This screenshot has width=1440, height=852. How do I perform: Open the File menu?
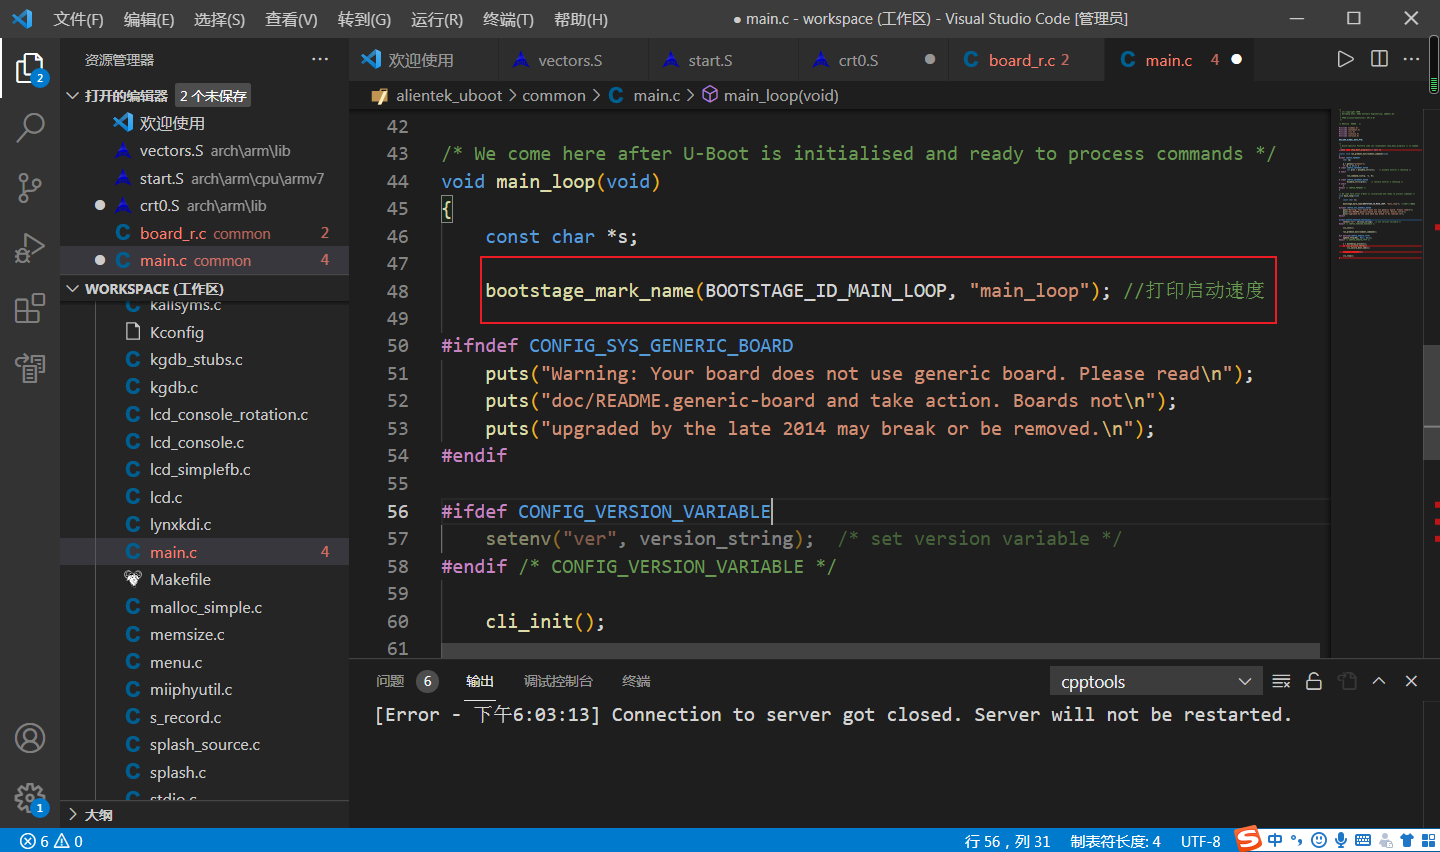tap(78, 19)
